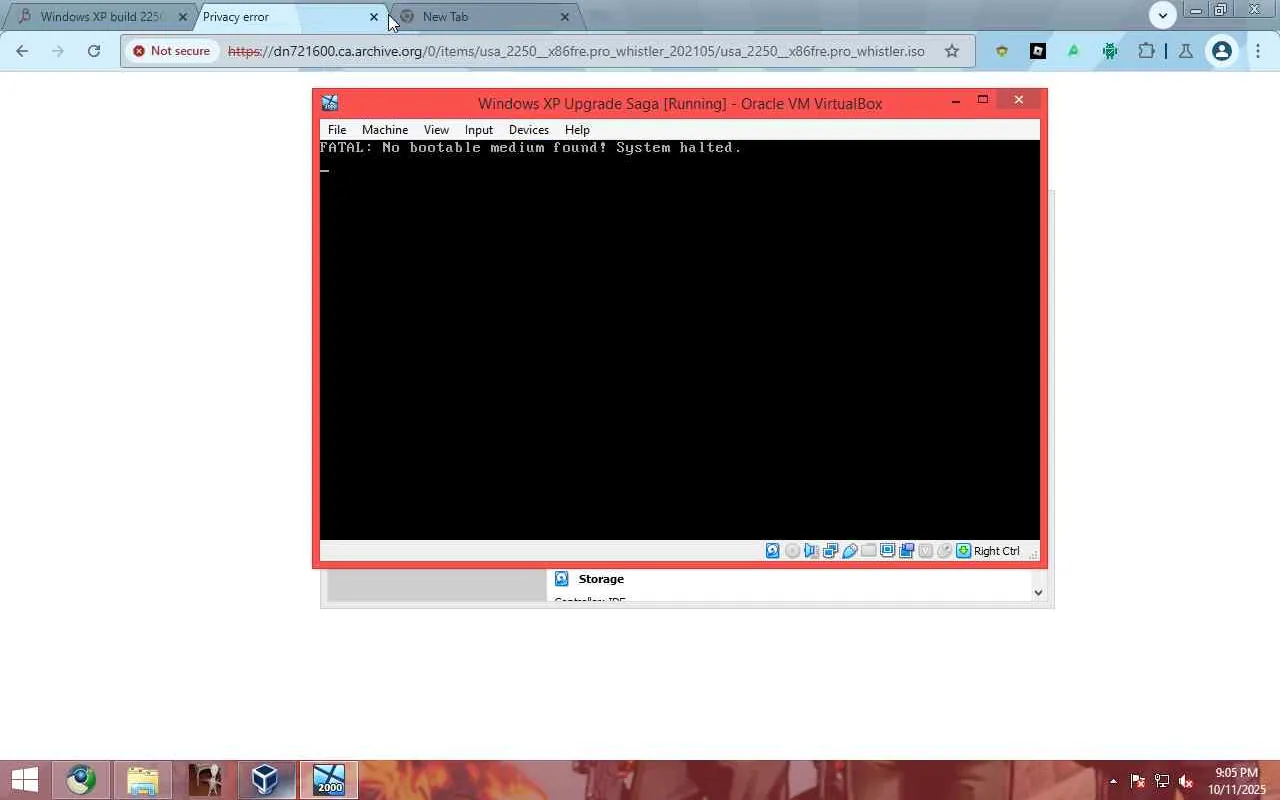Open the Chrome taskbar icon

[81, 780]
